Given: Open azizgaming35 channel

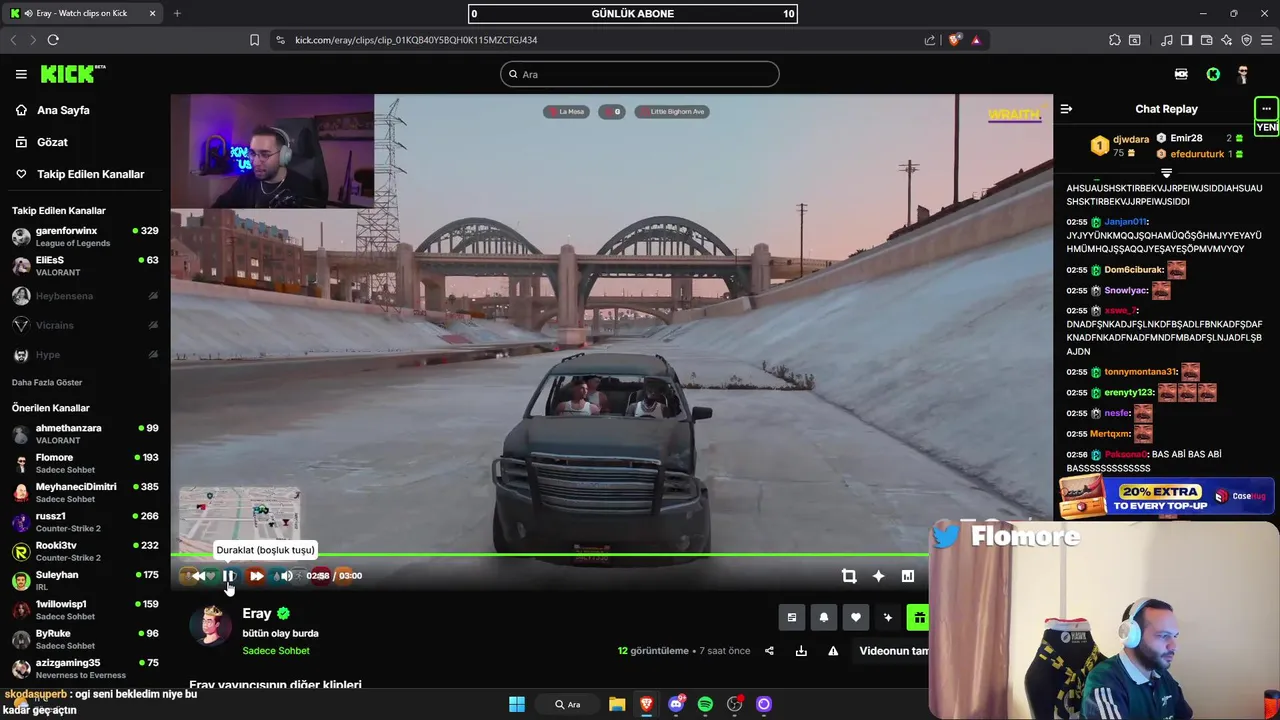Looking at the screenshot, I should [x=85, y=668].
